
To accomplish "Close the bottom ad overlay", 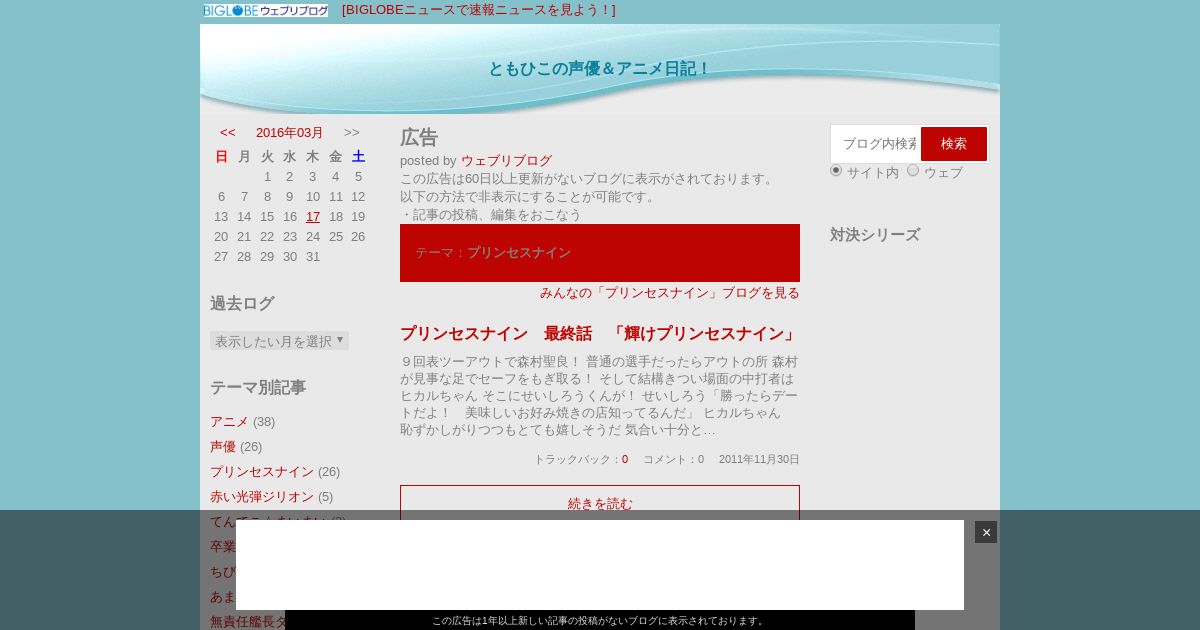I will [986, 532].
